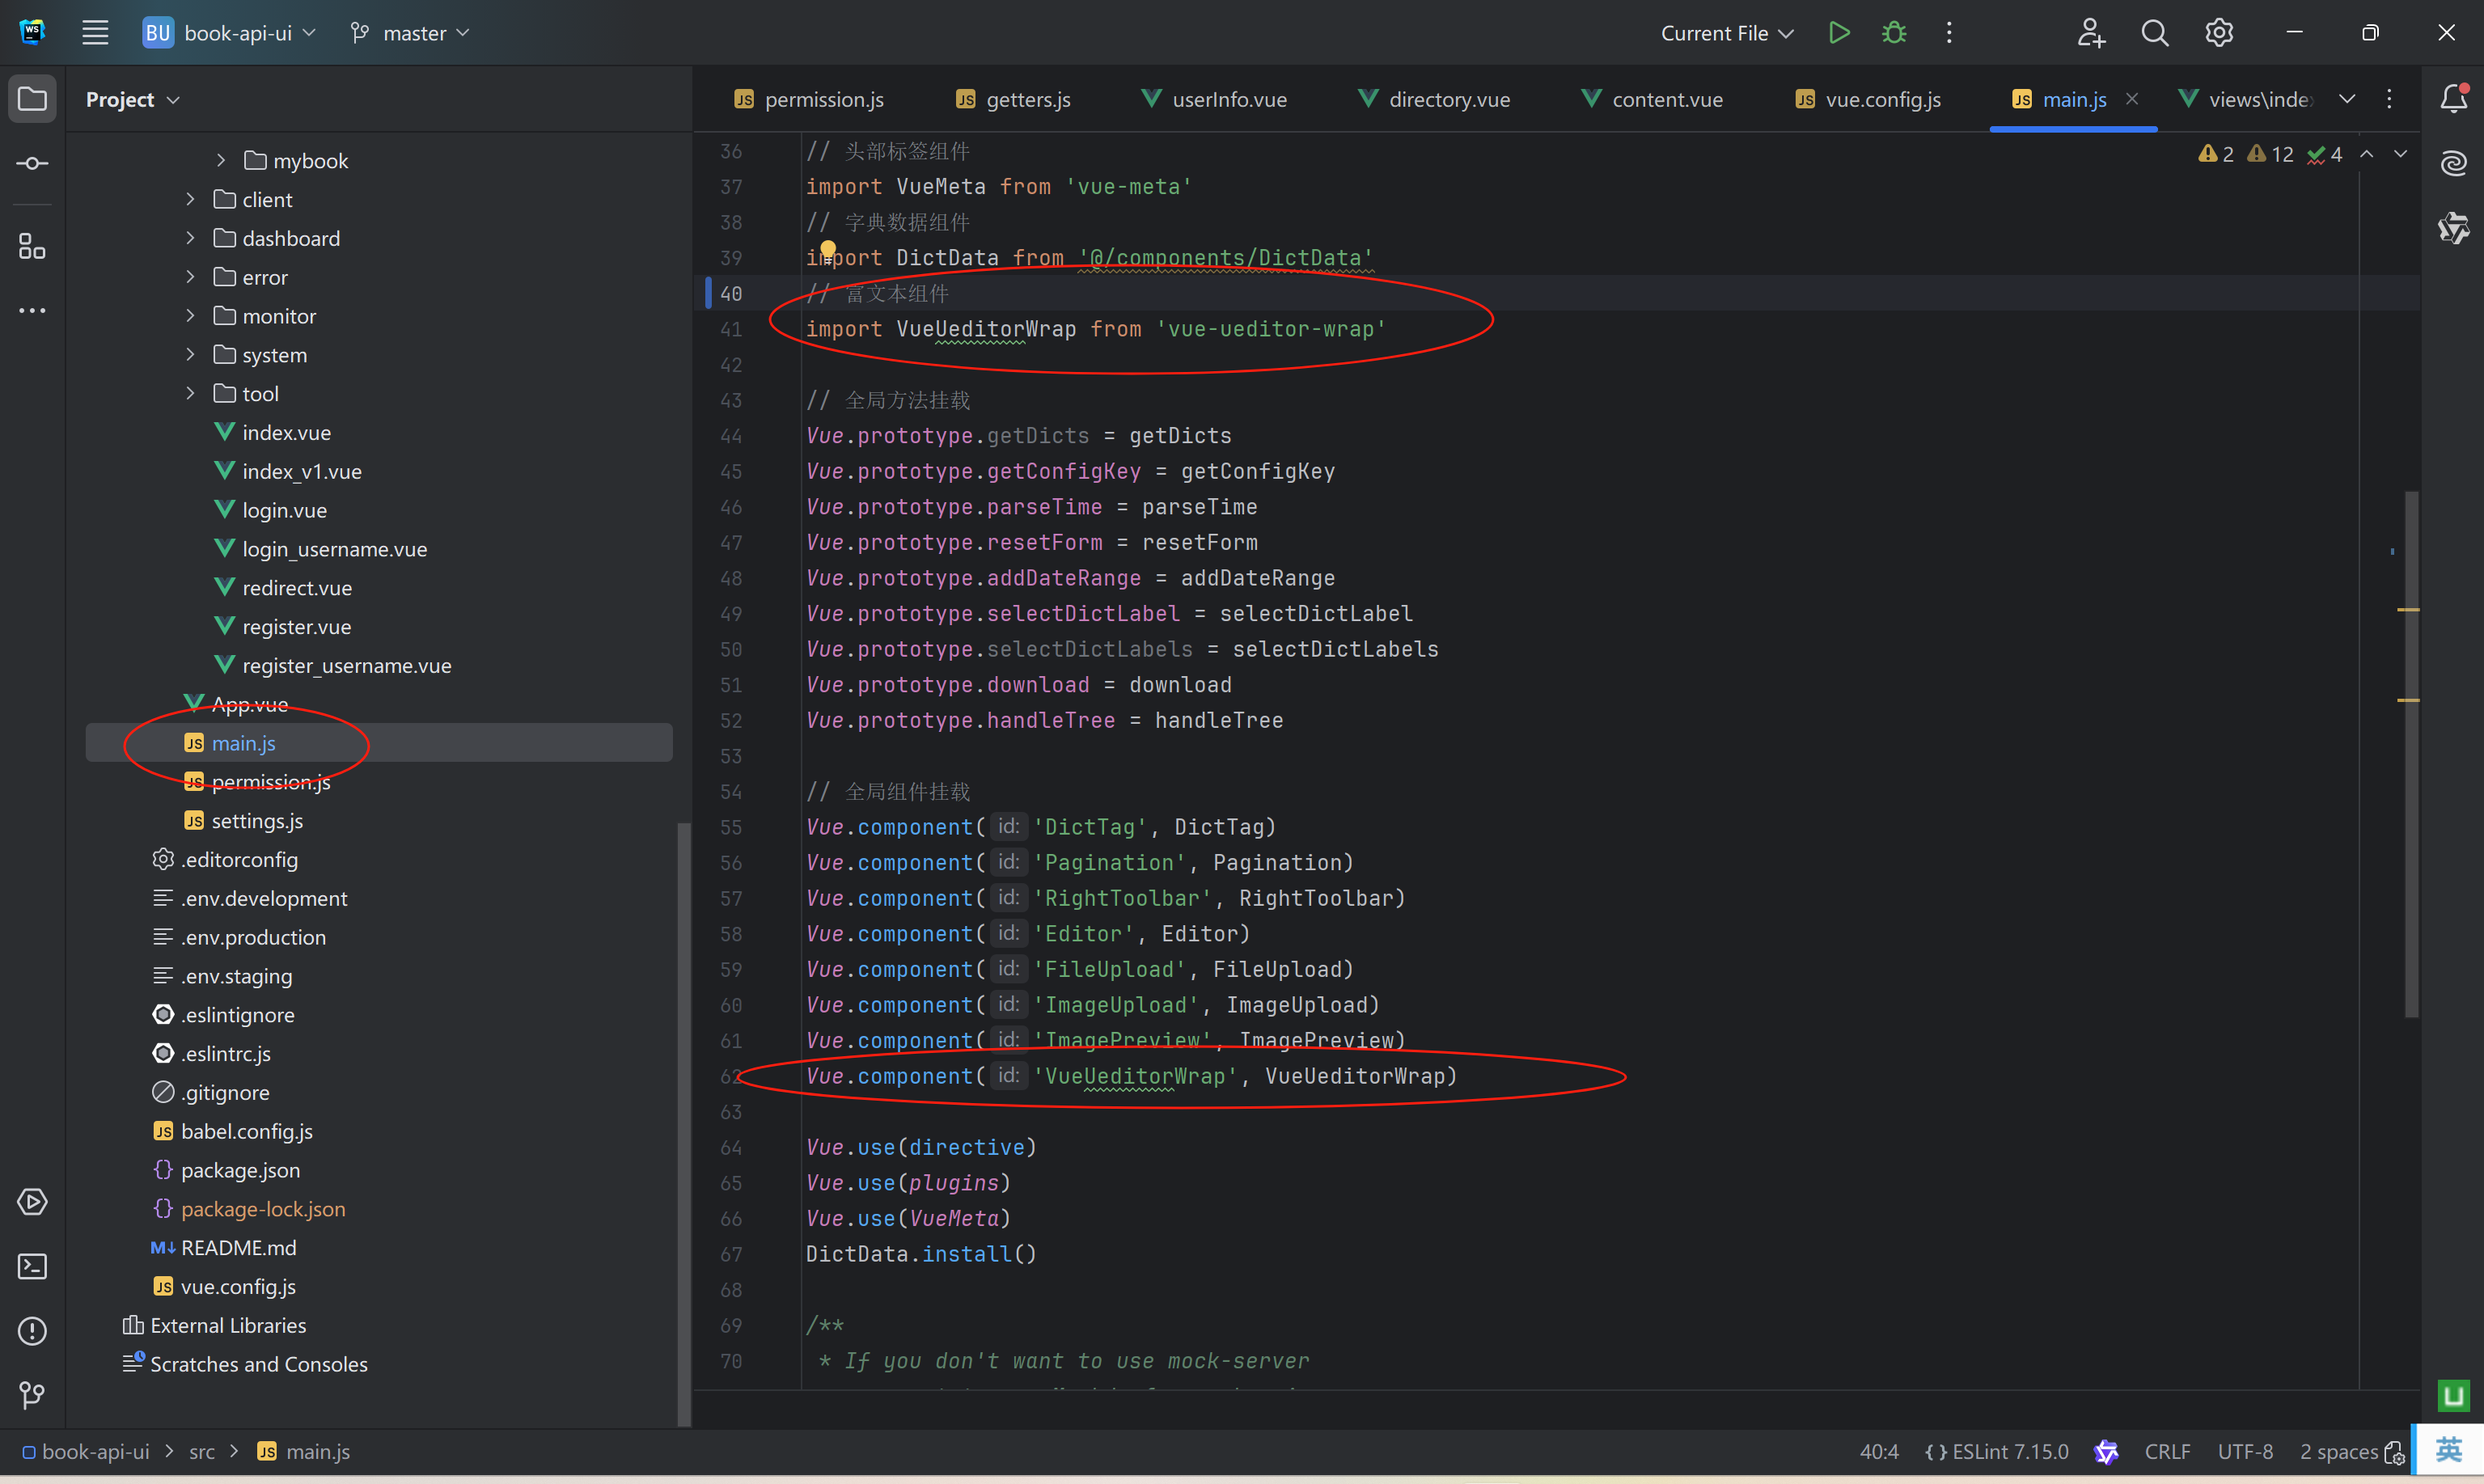
Task: Open the Commit tool window icon
Action: tap(32, 163)
